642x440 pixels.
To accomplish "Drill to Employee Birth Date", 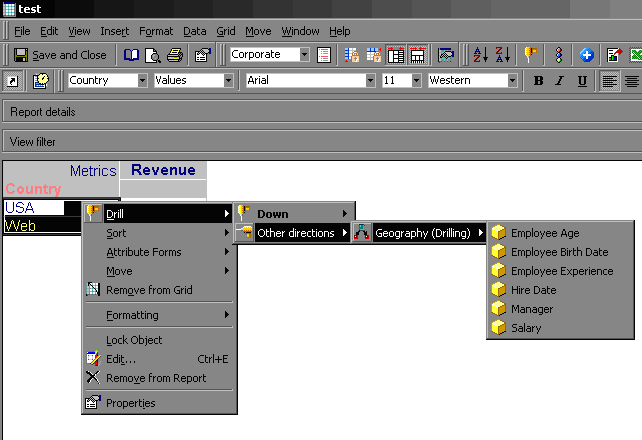I will tap(560, 252).
